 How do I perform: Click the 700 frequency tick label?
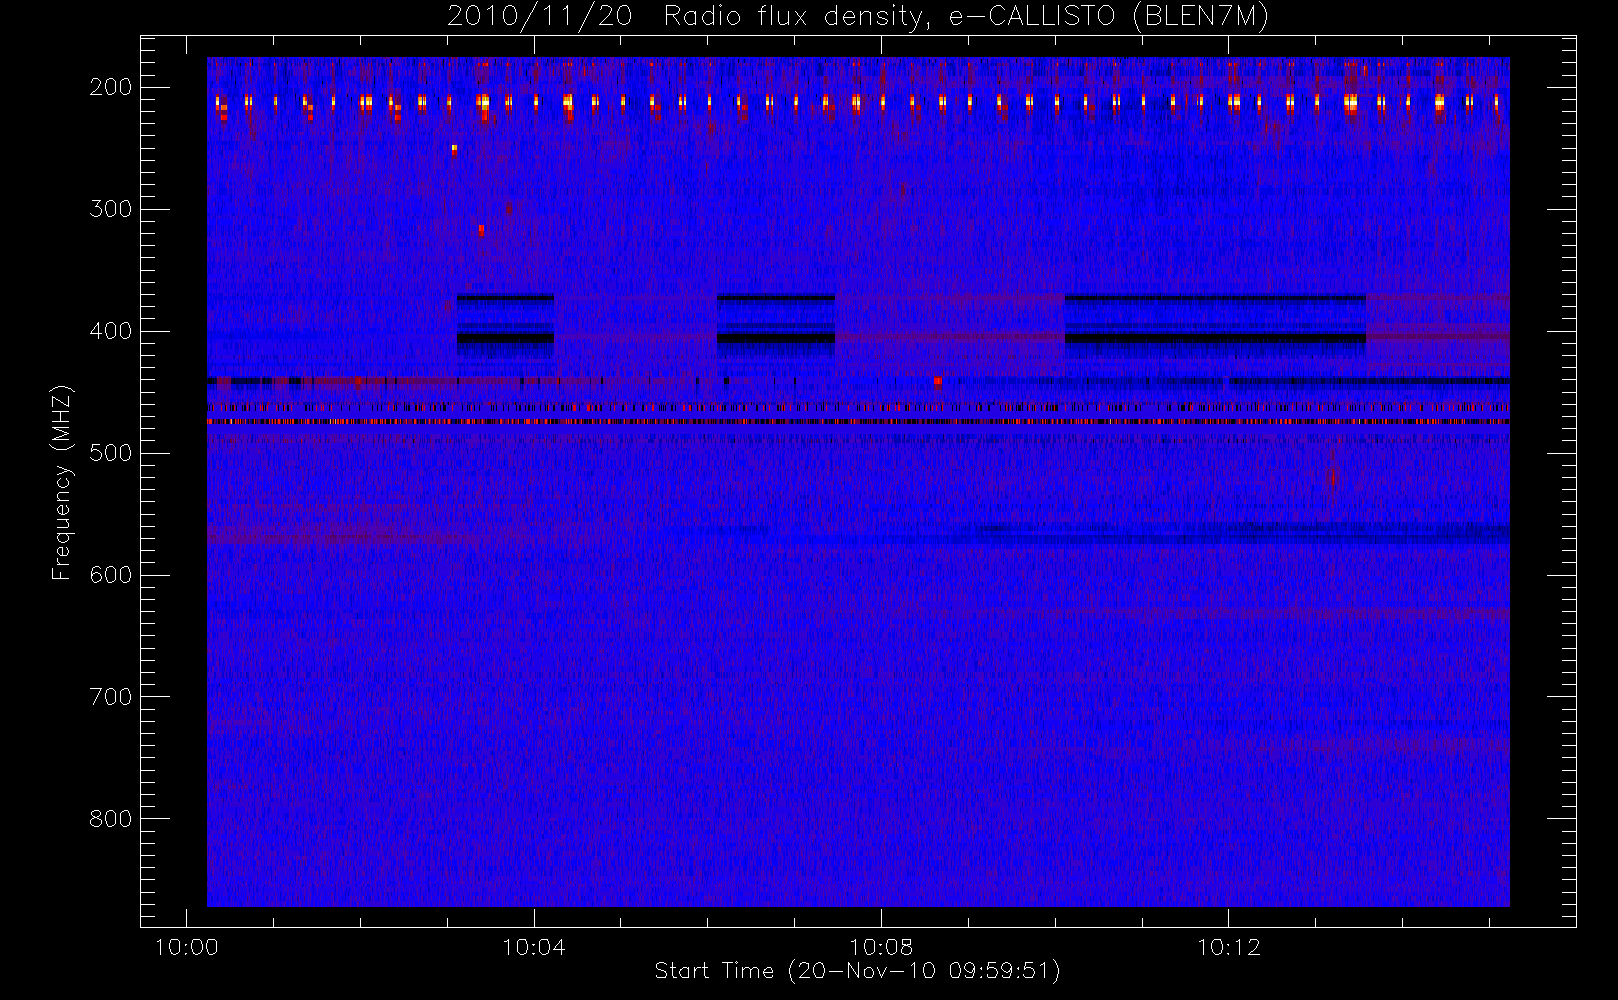point(111,697)
